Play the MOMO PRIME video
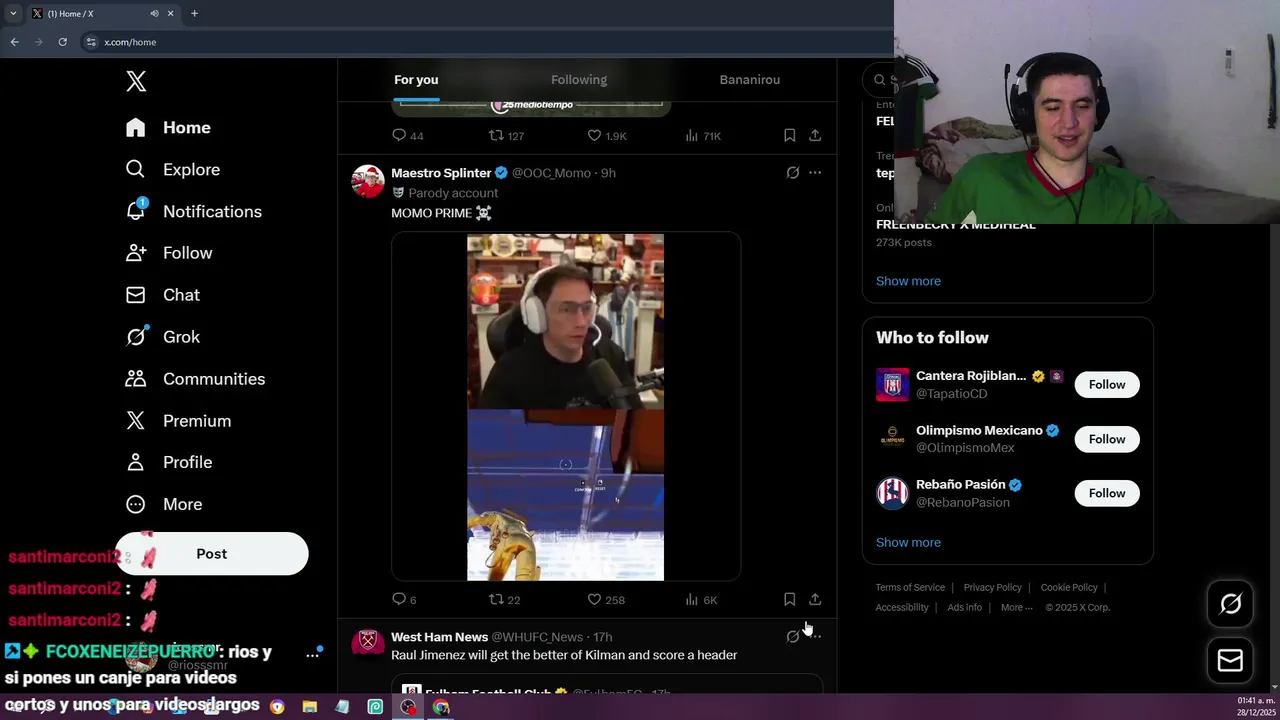 pos(565,407)
